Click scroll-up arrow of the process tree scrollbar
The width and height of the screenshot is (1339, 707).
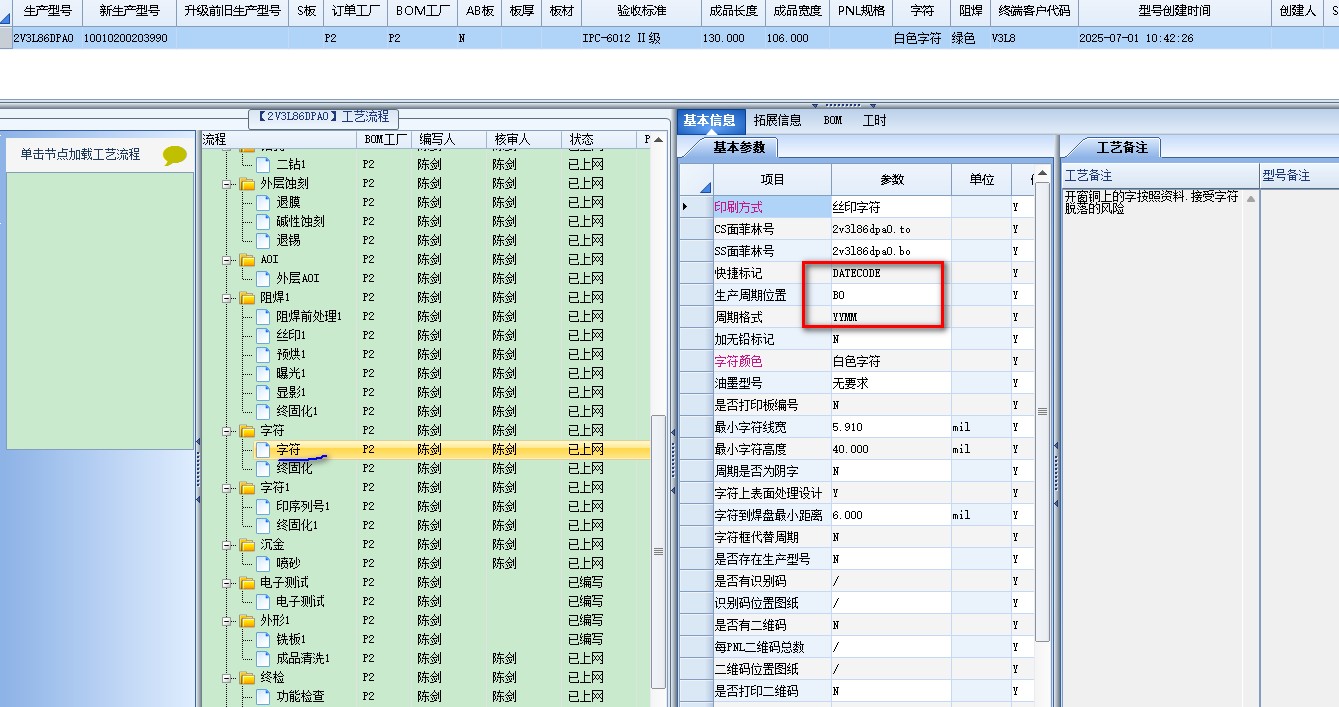click(x=658, y=141)
